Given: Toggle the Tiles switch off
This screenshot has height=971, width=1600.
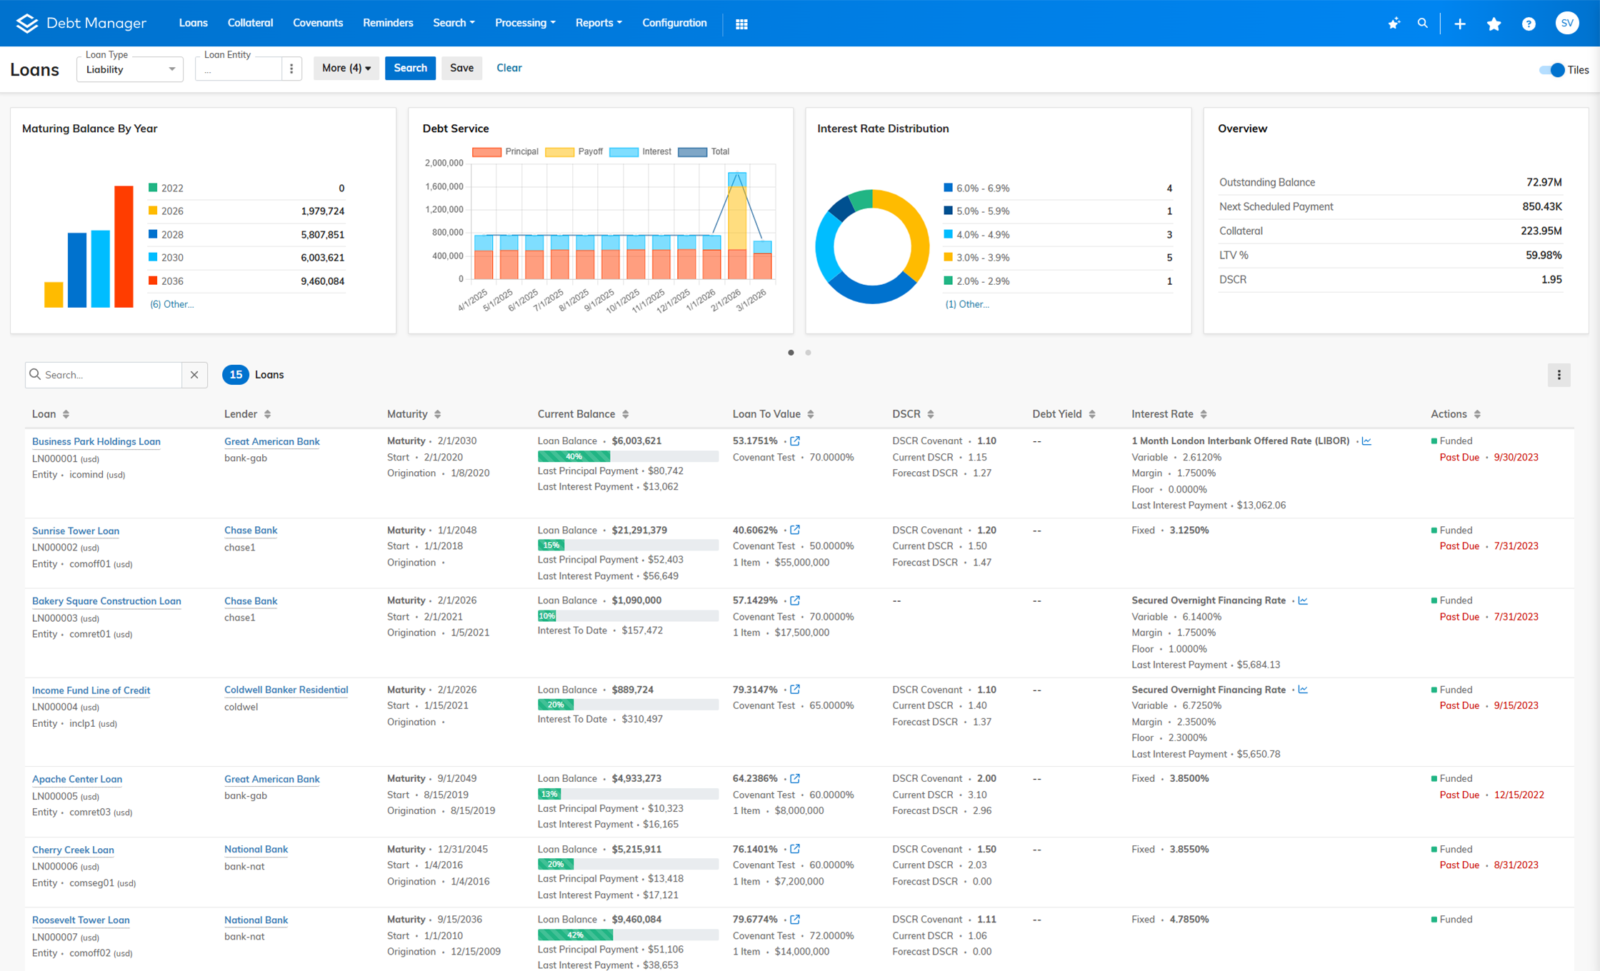Looking at the screenshot, I should click(1552, 70).
